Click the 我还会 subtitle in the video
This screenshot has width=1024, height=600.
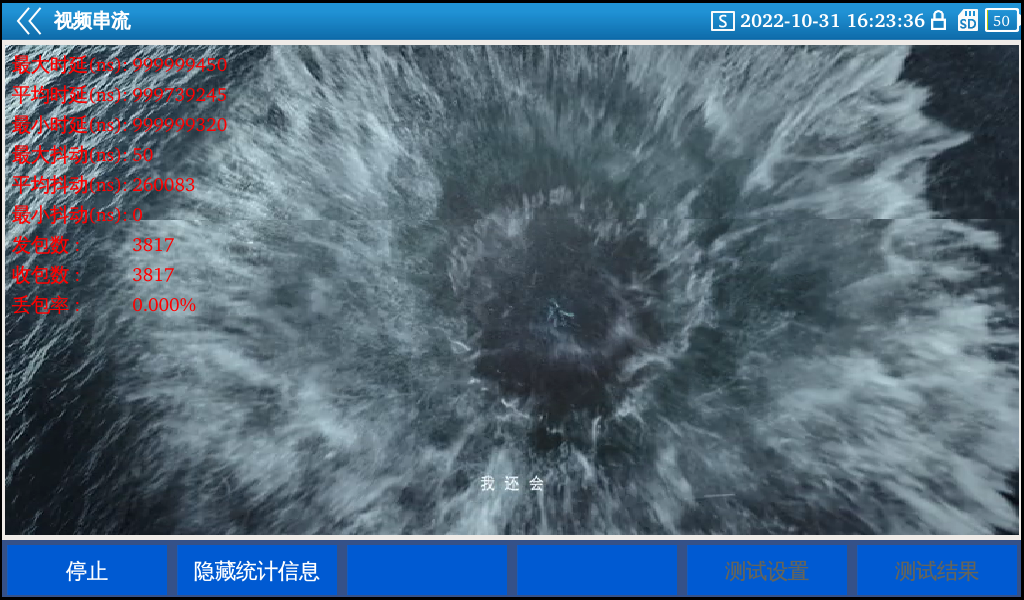click(x=512, y=484)
